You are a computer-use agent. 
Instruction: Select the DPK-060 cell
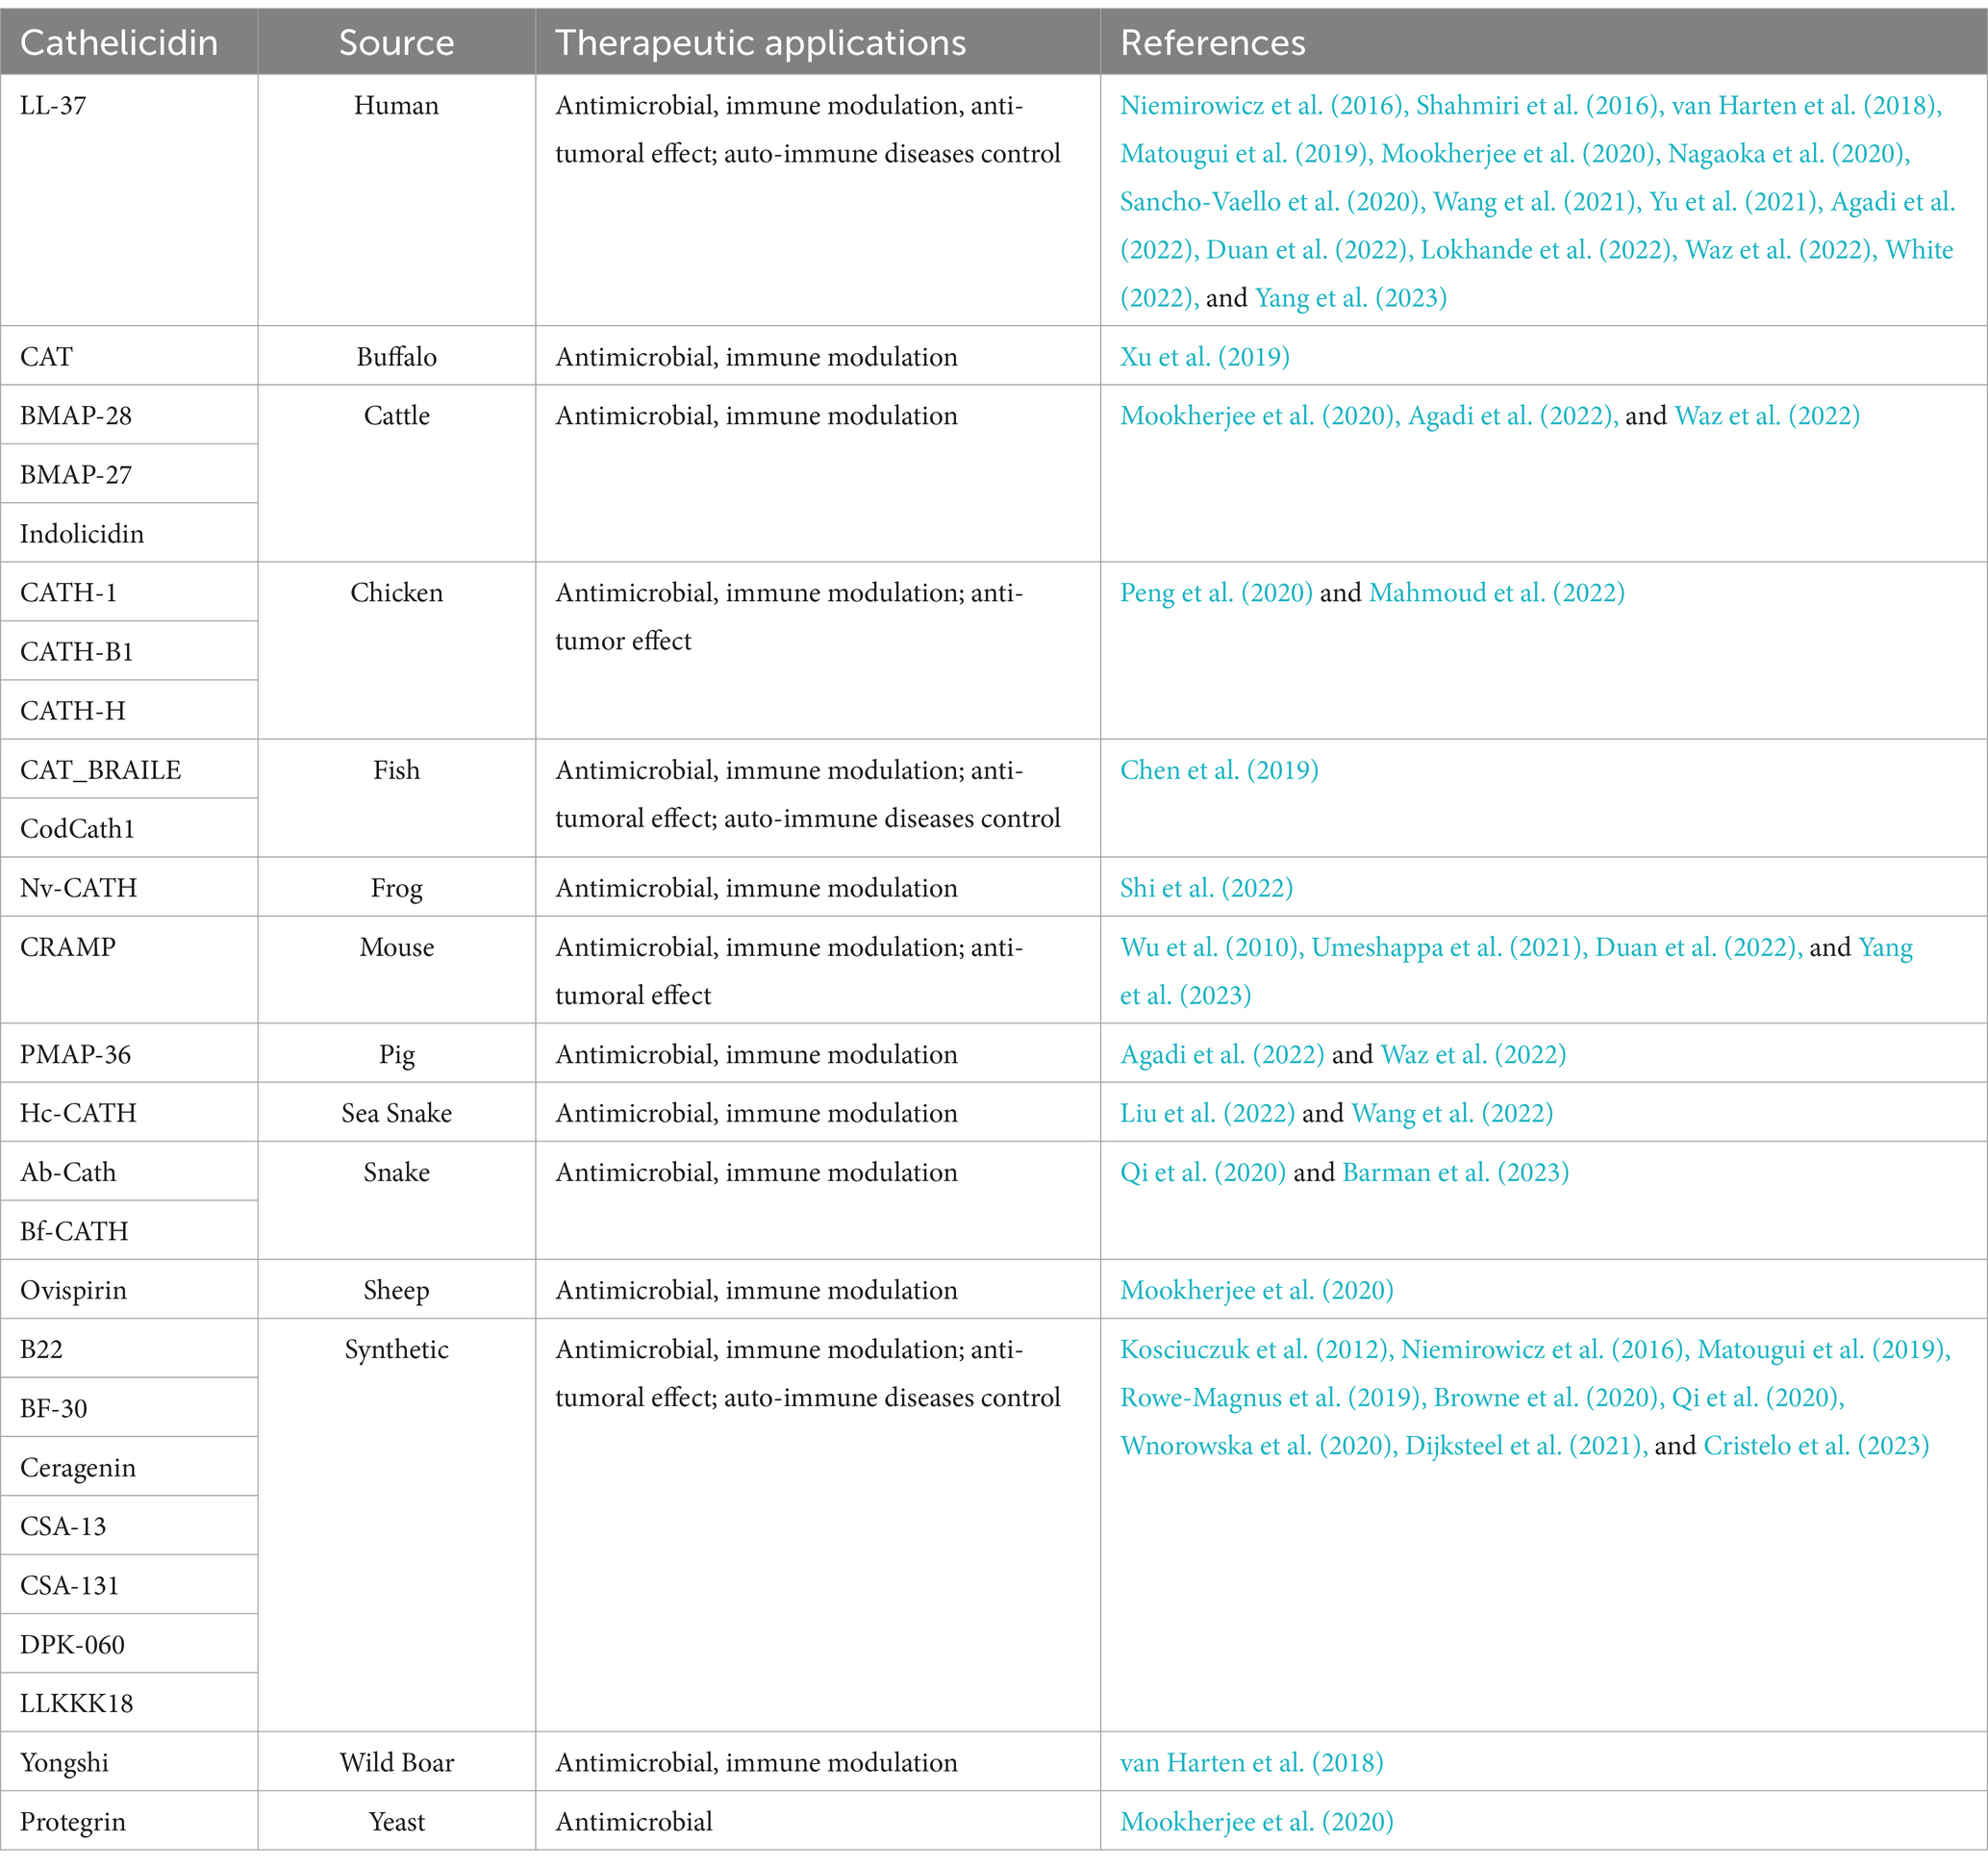click(x=129, y=1643)
